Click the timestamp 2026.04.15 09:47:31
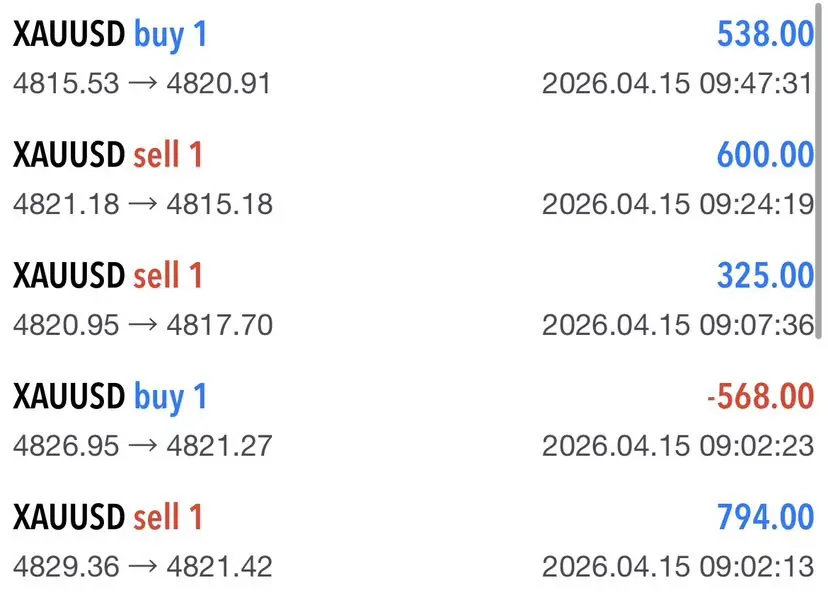The height and width of the screenshot is (614, 828). [678, 83]
